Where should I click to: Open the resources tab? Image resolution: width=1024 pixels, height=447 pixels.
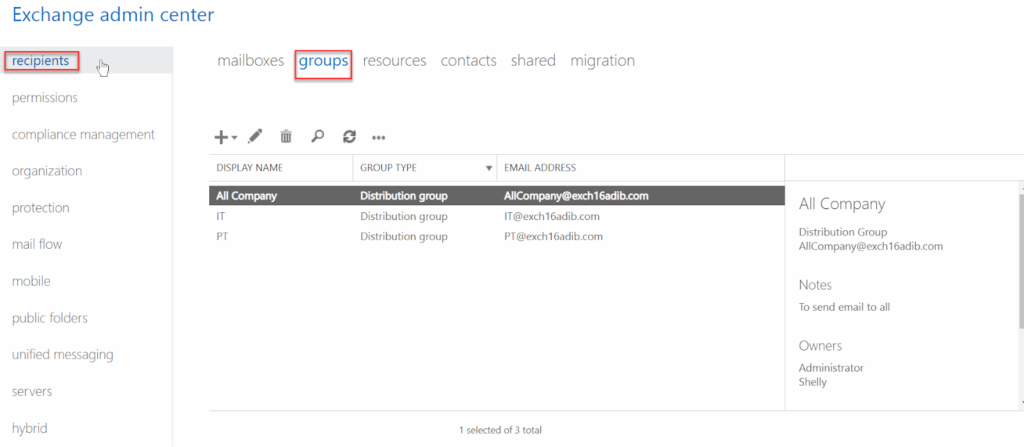(x=394, y=61)
